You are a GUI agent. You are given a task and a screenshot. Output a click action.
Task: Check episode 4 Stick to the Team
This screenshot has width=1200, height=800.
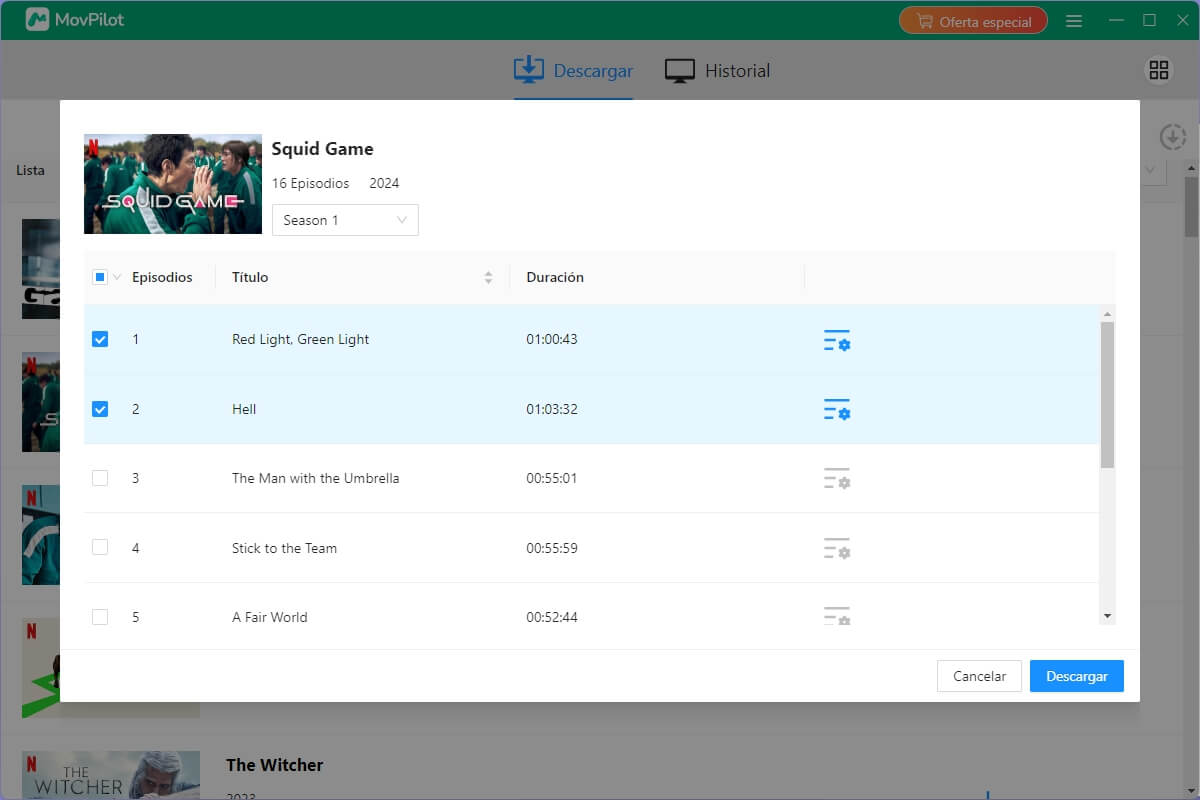(x=100, y=548)
